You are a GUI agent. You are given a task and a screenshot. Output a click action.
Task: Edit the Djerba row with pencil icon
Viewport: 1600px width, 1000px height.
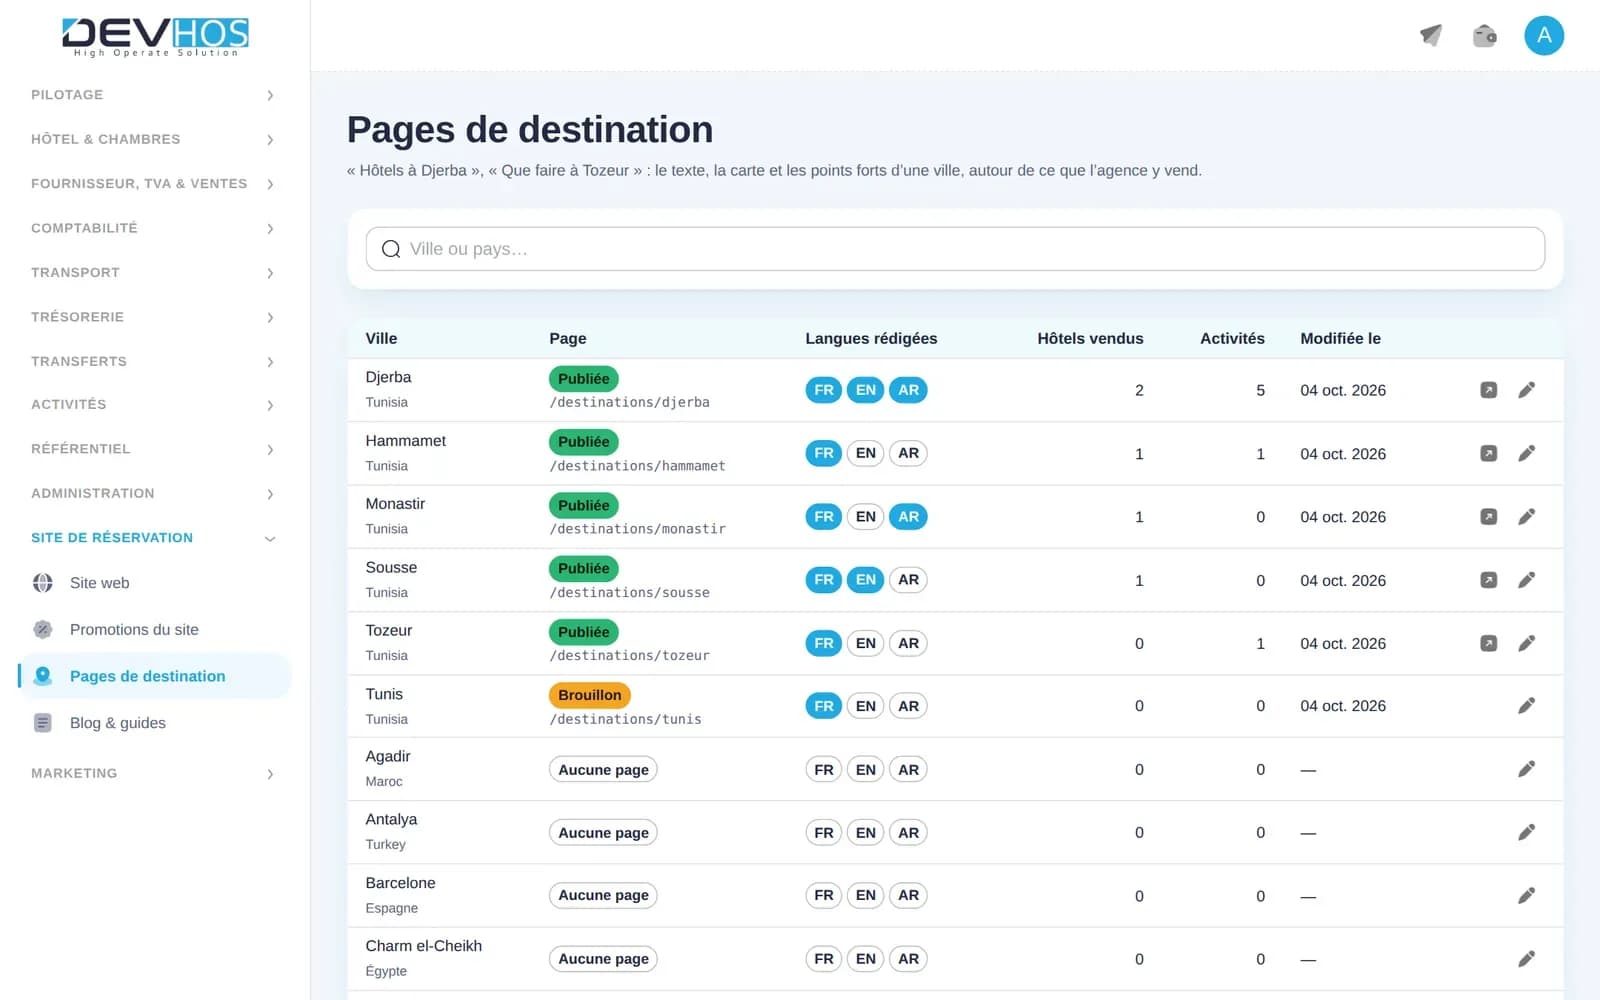click(x=1526, y=390)
